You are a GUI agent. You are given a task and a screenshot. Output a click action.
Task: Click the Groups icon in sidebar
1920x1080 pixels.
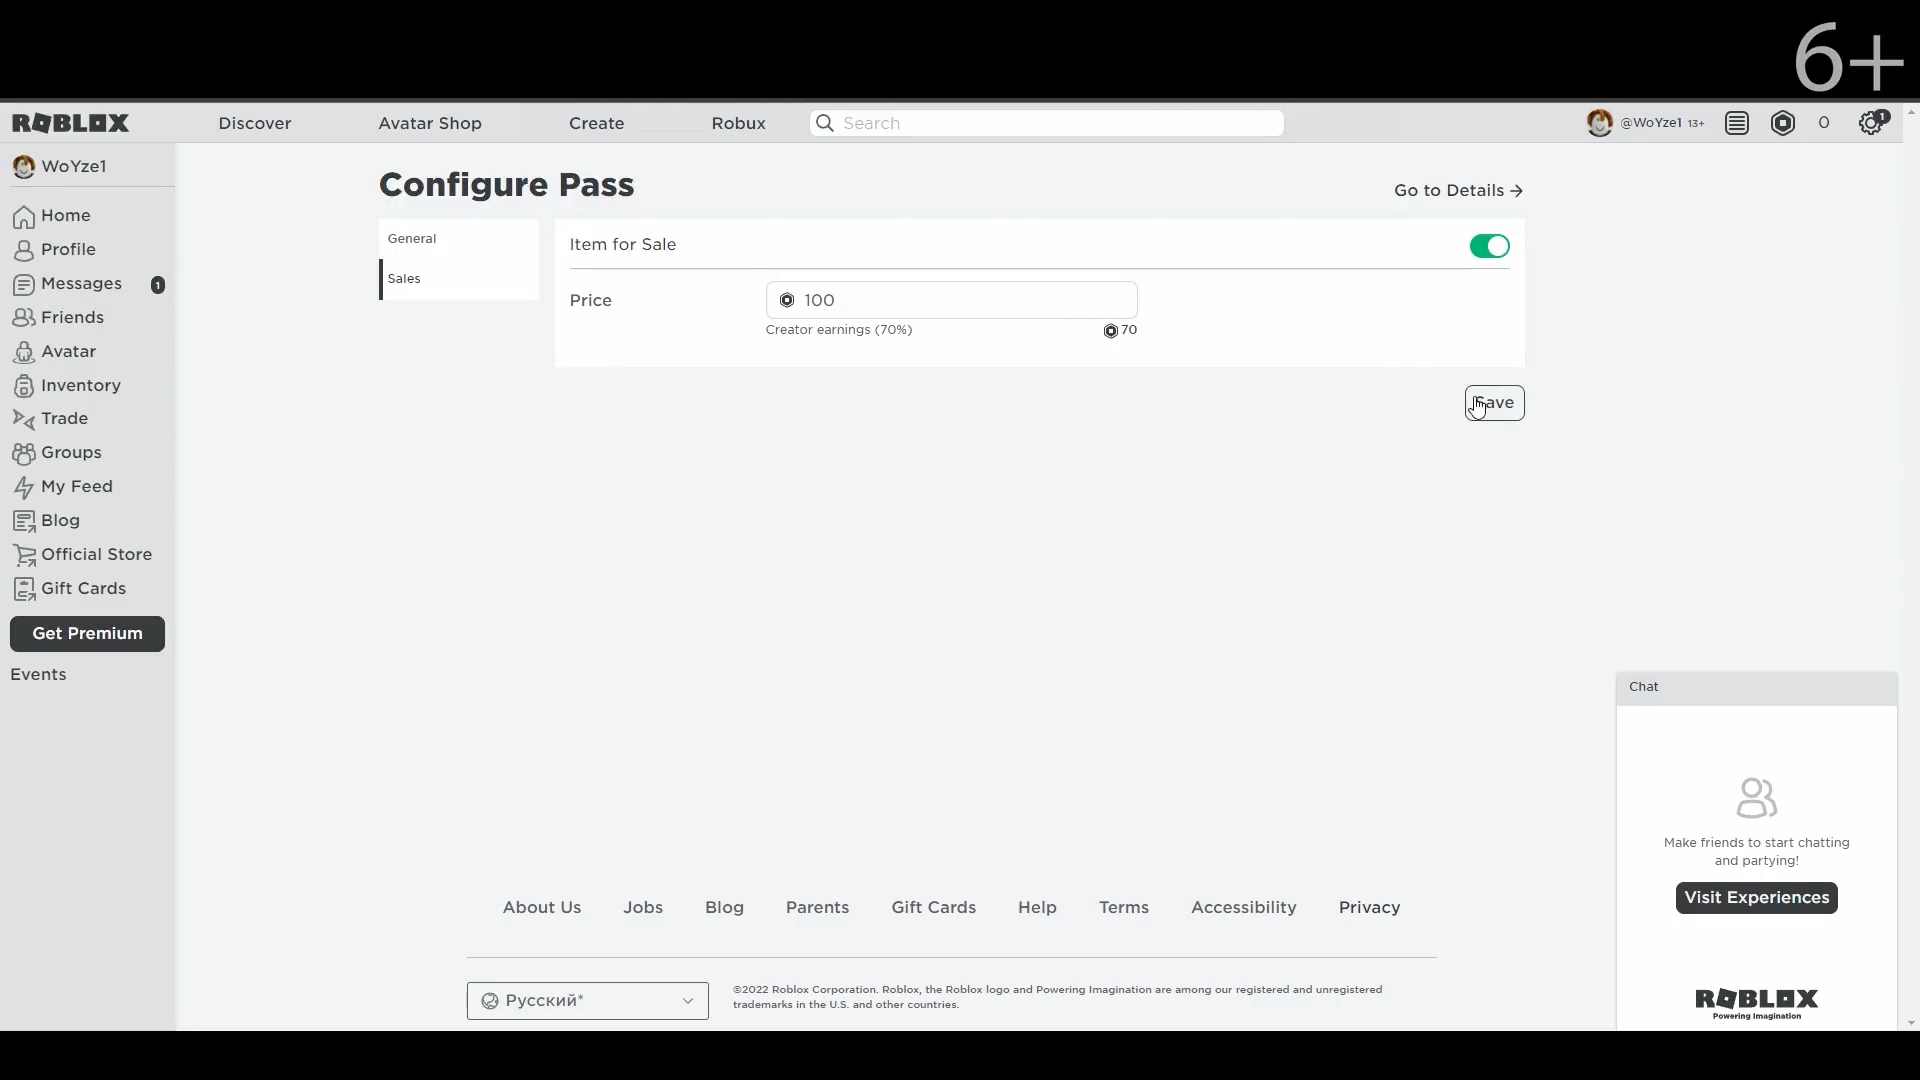point(24,453)
